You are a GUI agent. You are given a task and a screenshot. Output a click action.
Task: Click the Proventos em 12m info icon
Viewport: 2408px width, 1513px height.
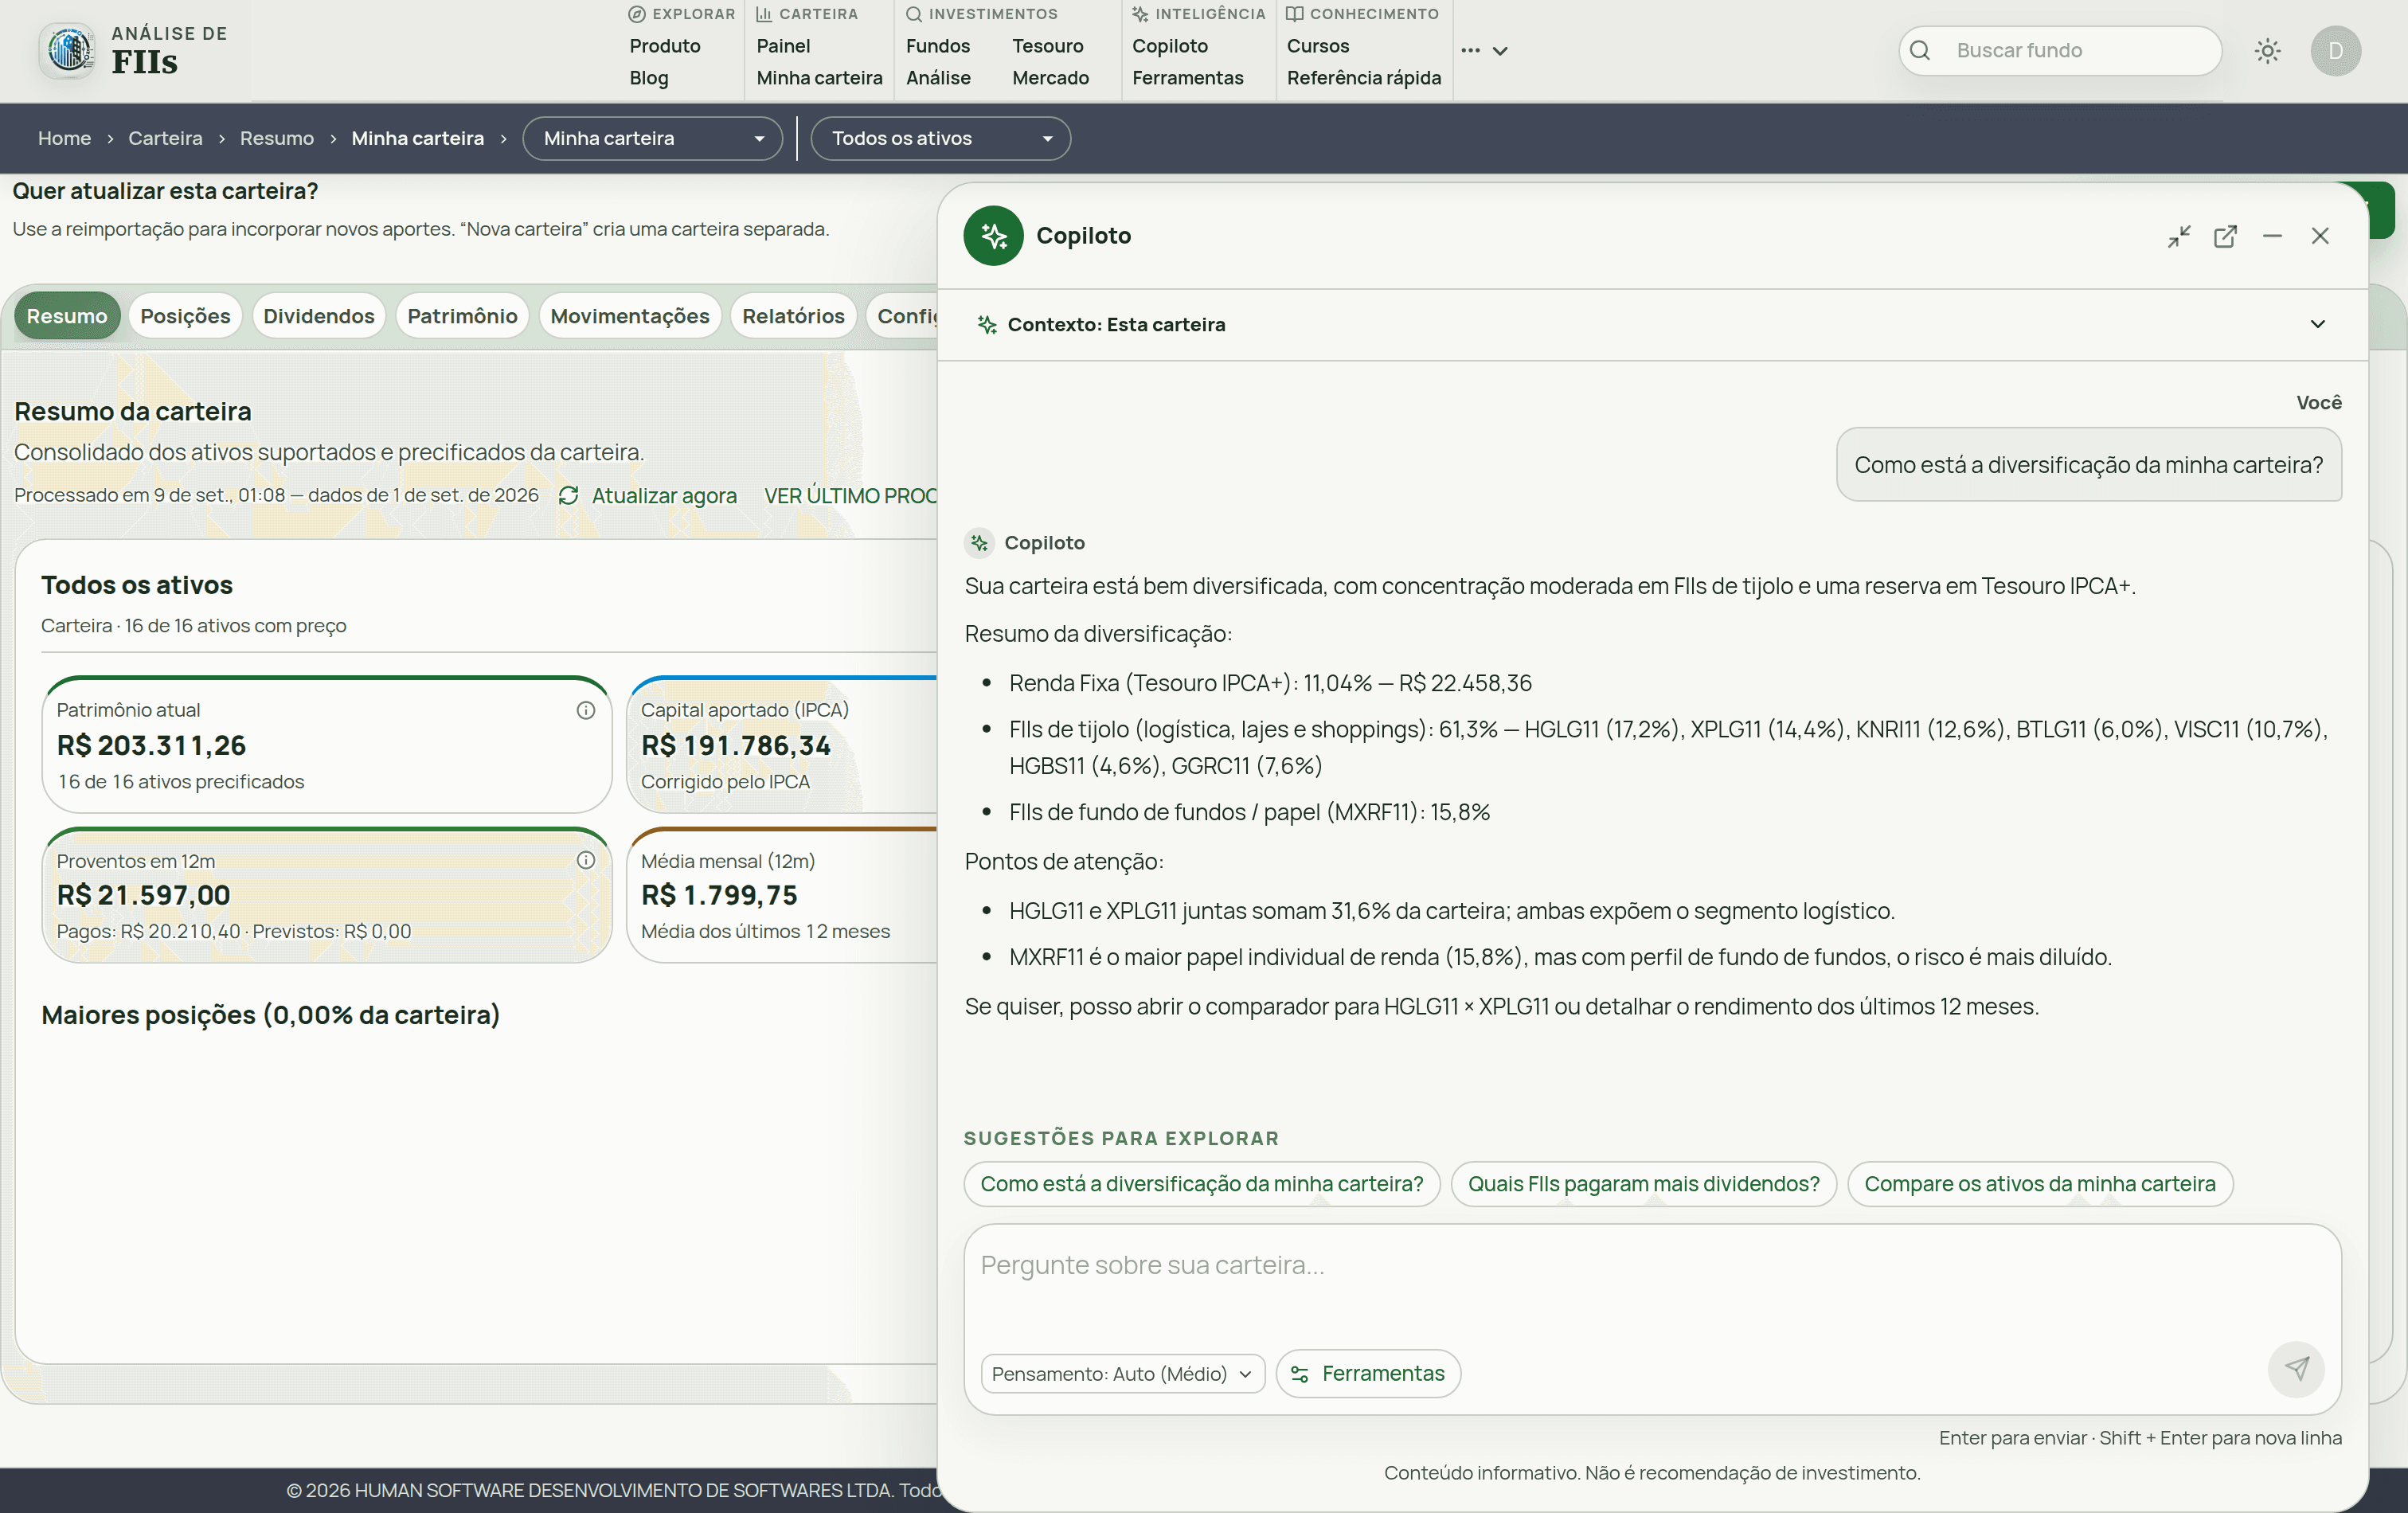586,860
